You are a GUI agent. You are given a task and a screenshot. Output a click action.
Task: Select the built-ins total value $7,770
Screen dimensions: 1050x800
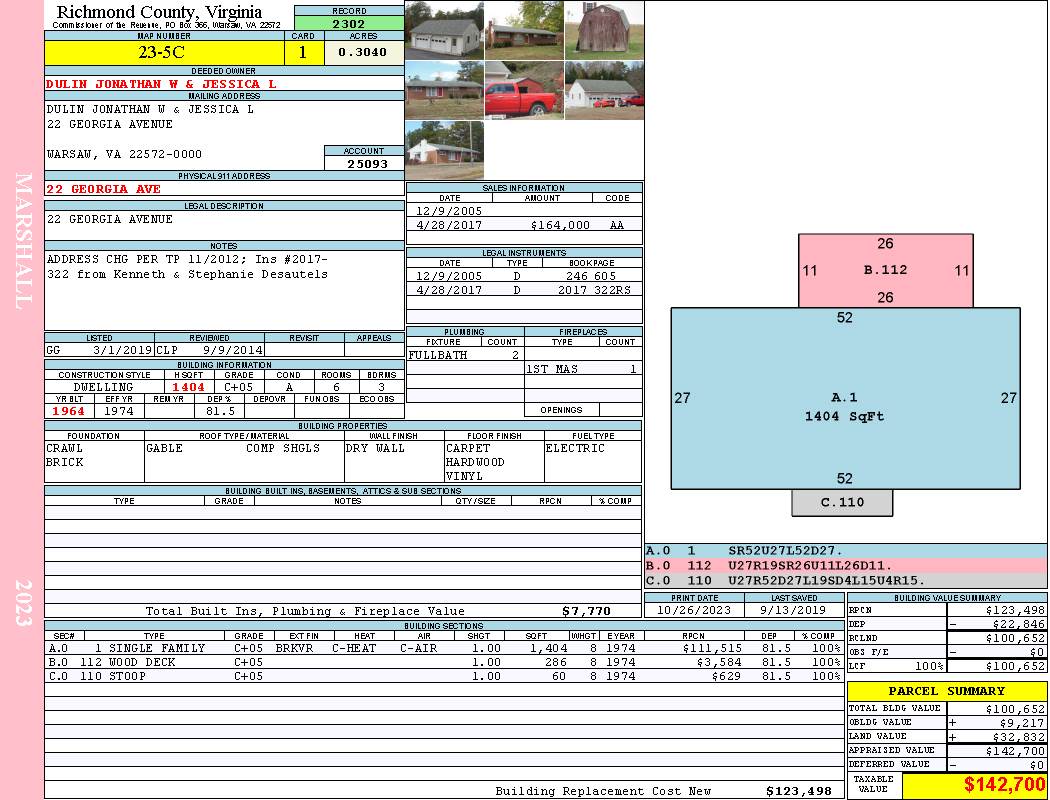tap(587, 611)
